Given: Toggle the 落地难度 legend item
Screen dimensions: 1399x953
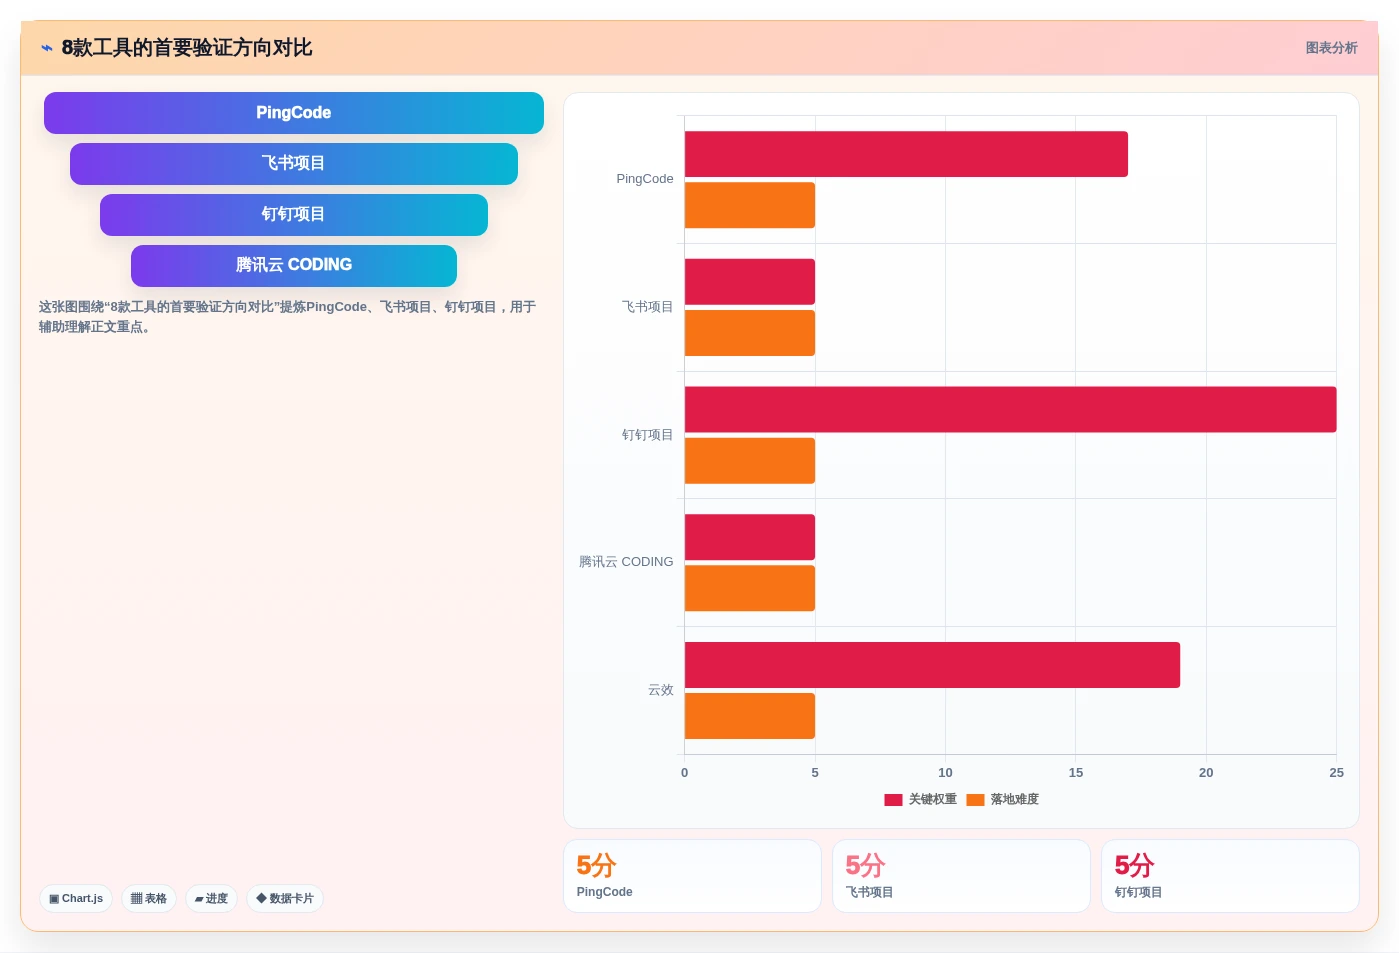Looking at the screenshot, I should pos(1003,799).
